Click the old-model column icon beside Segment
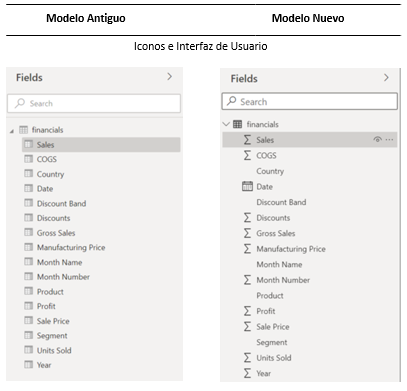 [x=29, y=335]
